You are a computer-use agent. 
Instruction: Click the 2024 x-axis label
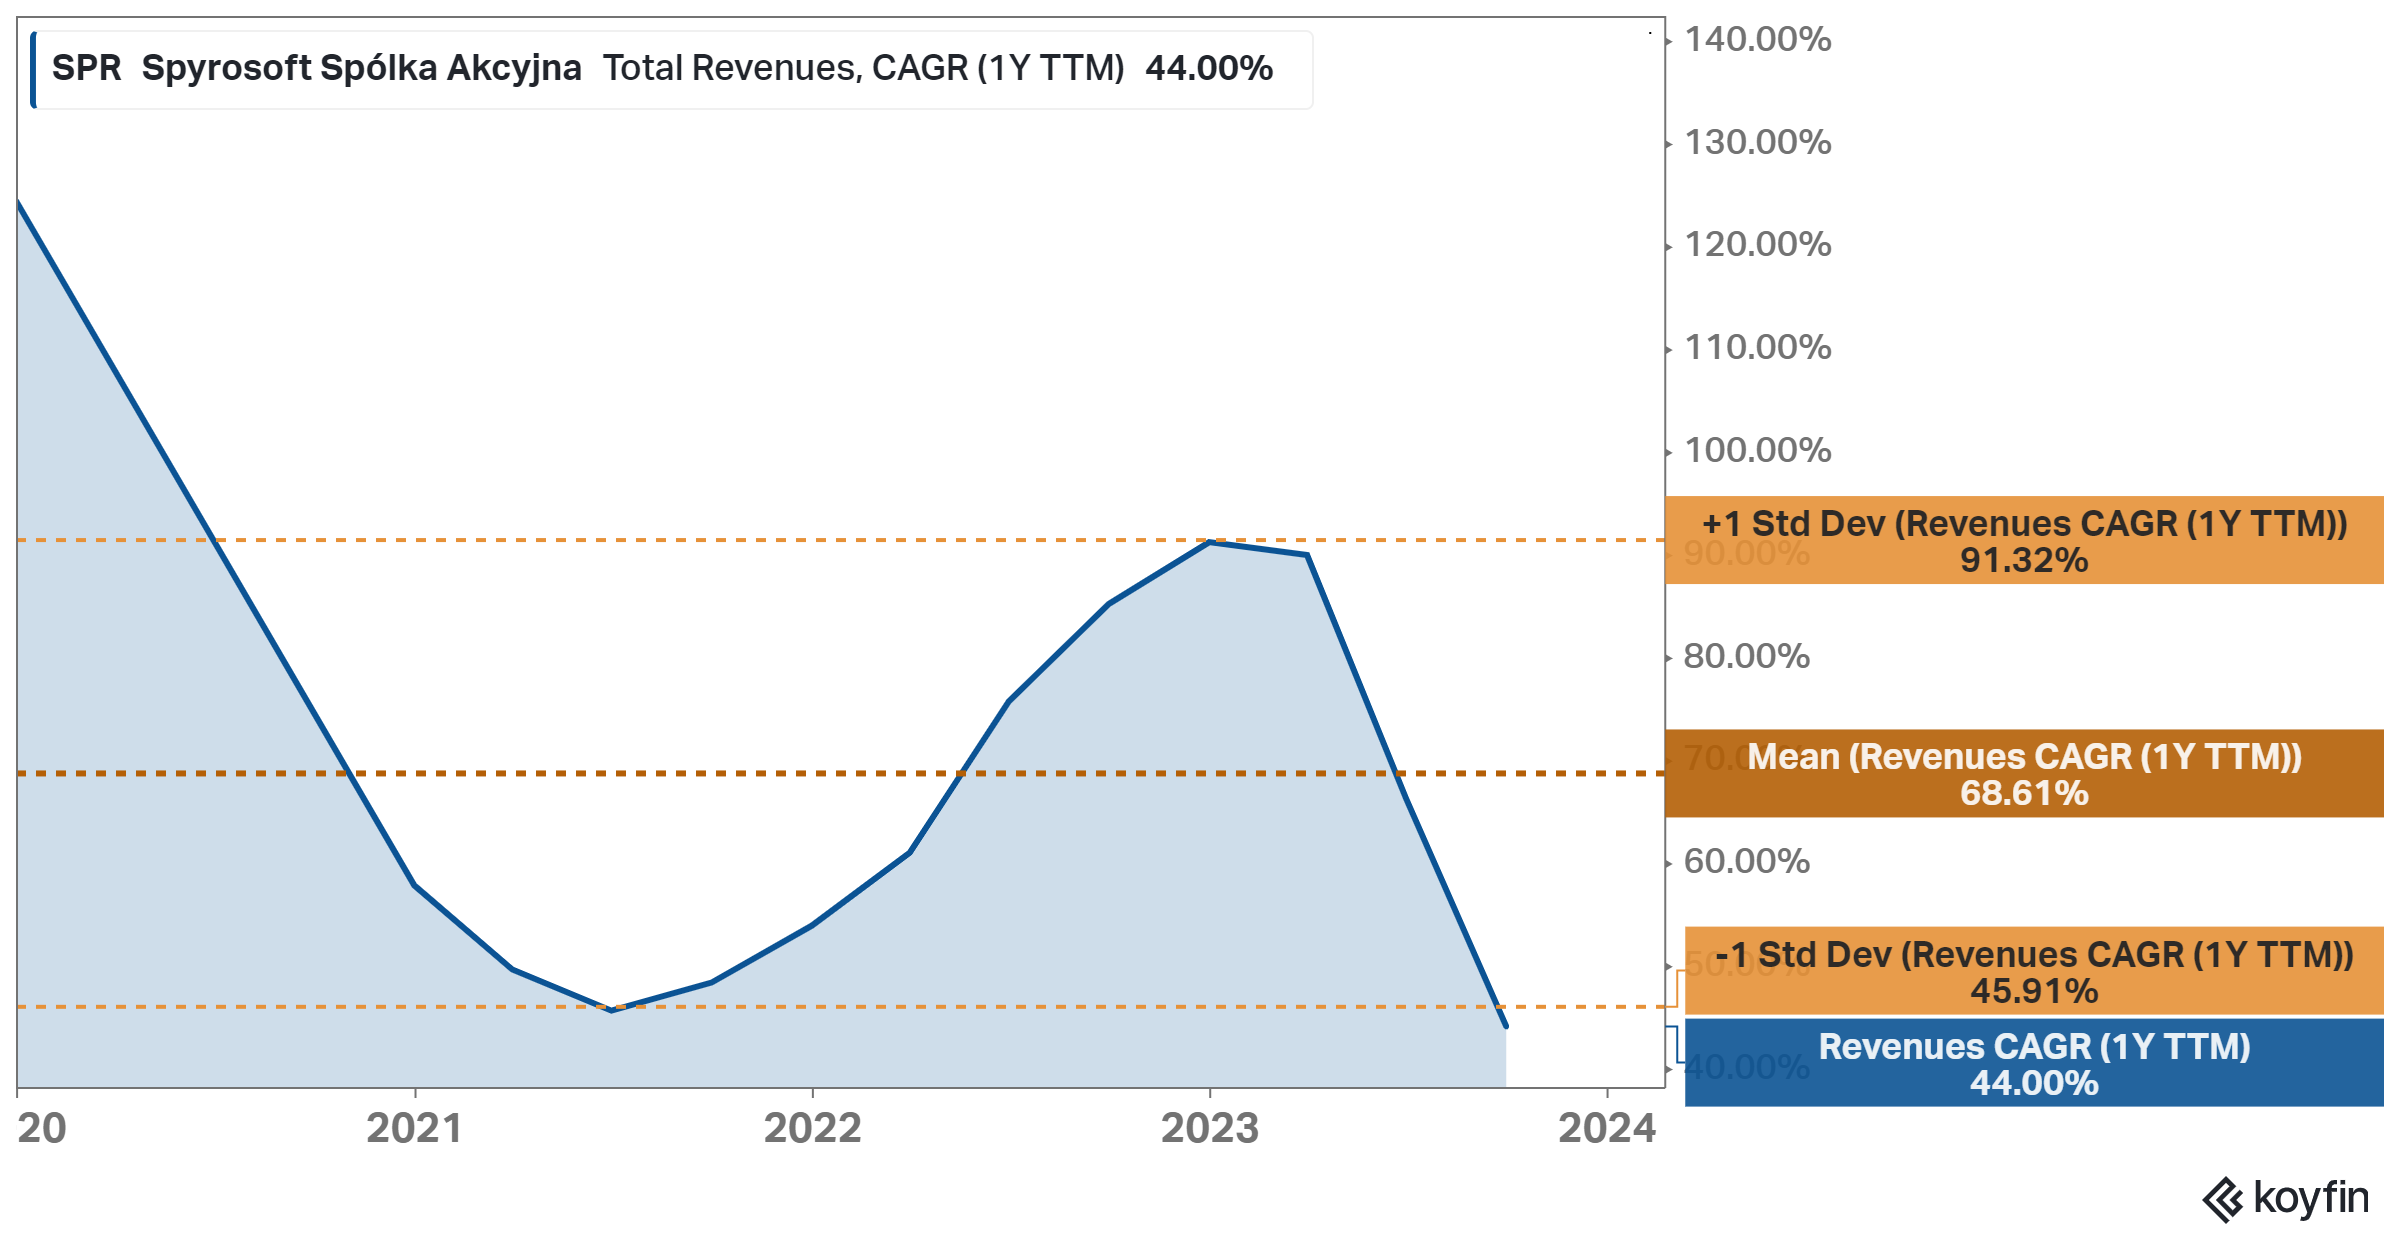pyautogui.click(x=1607, y=1128)
